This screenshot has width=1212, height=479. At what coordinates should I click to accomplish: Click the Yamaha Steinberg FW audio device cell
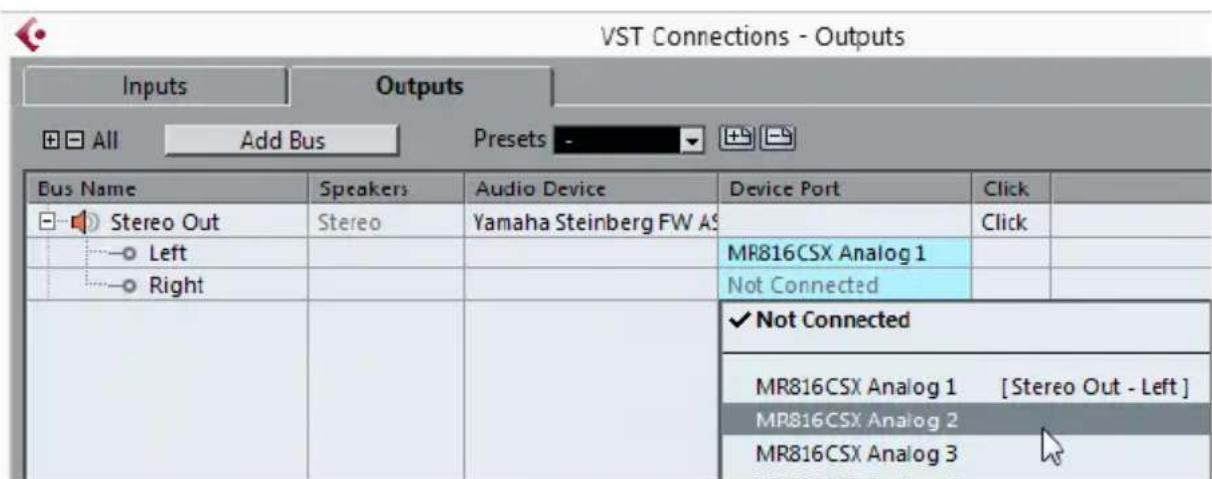[x=591, y=222]
